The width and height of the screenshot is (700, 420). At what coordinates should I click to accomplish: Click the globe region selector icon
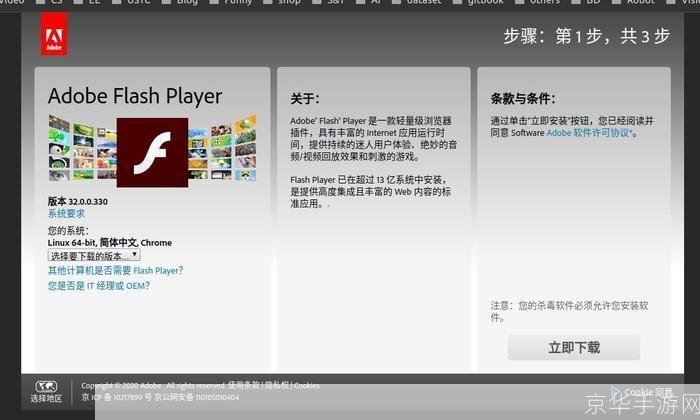click(x=46, y=386)
